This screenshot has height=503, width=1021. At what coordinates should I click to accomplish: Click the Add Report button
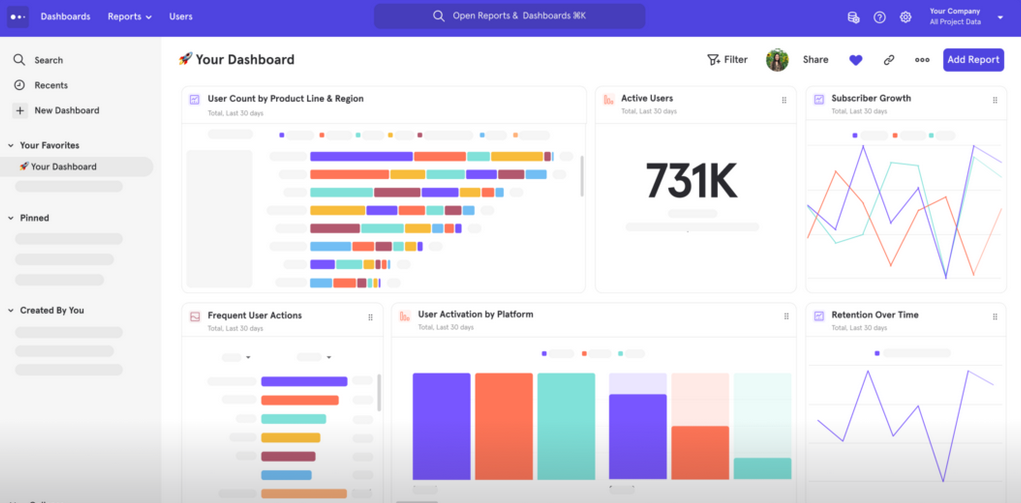coord(973,60)
